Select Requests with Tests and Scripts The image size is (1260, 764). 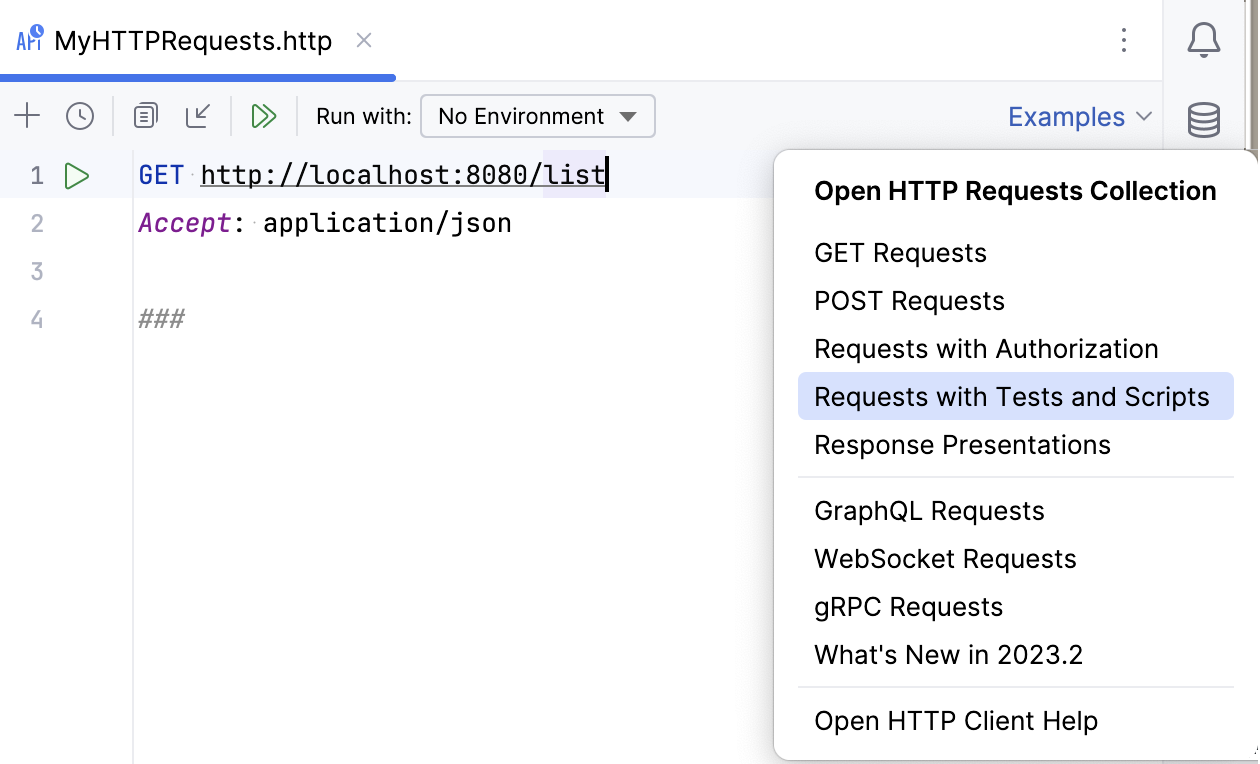pyautogui.click(x=1012, y=397)
